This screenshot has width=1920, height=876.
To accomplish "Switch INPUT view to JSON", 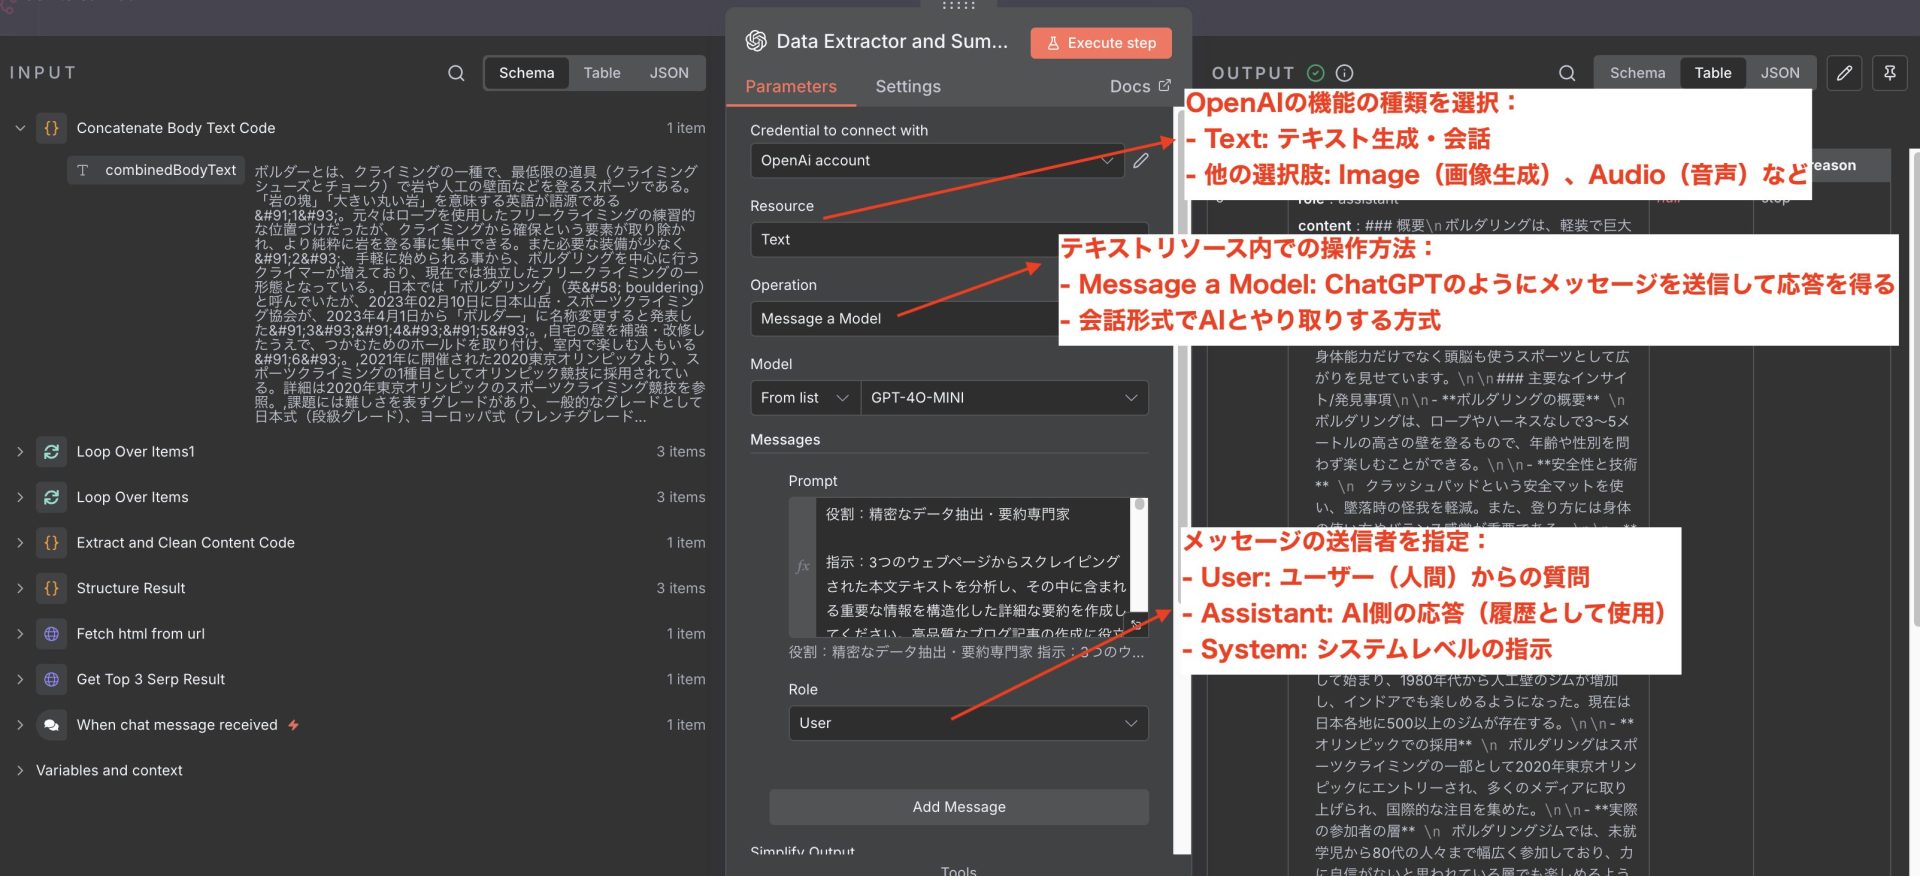I will click(x=669, y=73).
